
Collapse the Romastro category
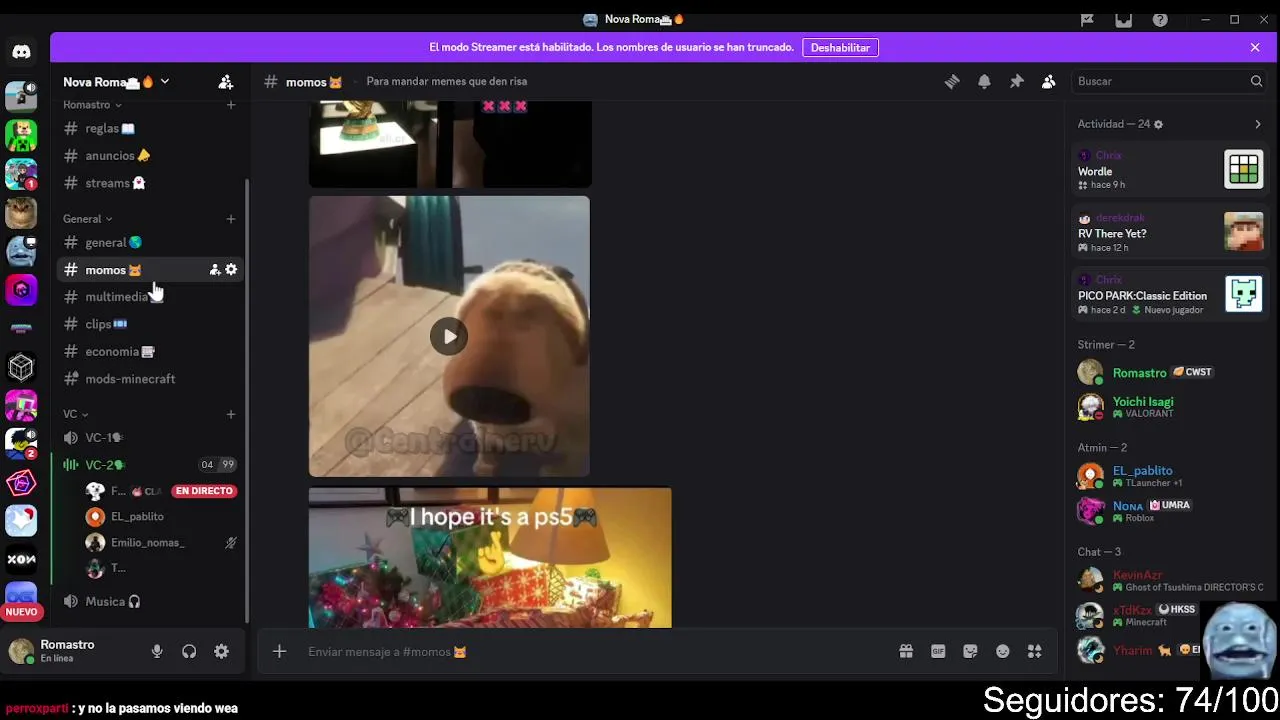pos(92,105)
